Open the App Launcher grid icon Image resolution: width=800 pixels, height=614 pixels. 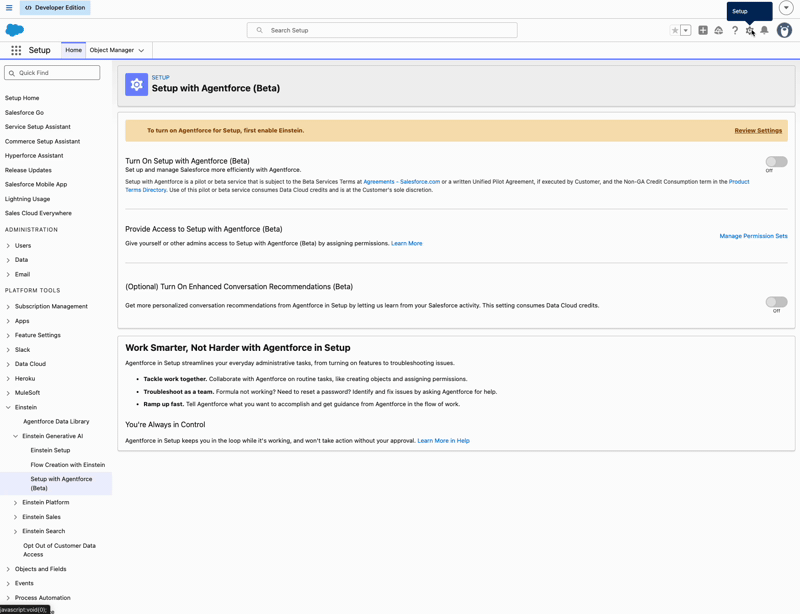coord(16,49)
